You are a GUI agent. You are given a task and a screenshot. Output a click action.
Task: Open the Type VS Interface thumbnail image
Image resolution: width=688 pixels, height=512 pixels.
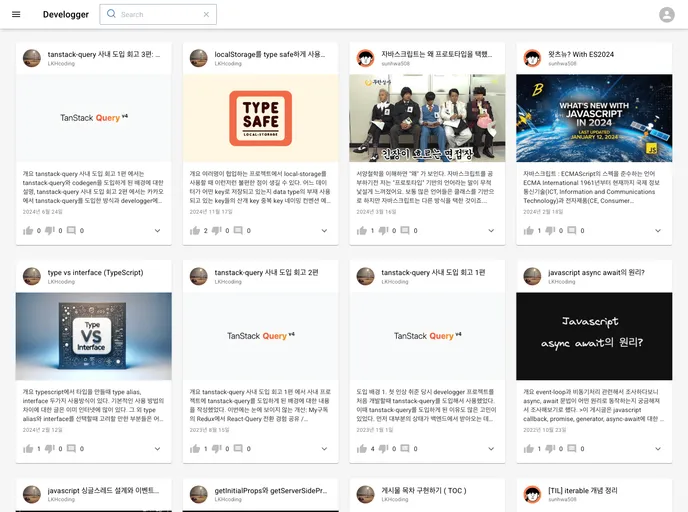94,336
